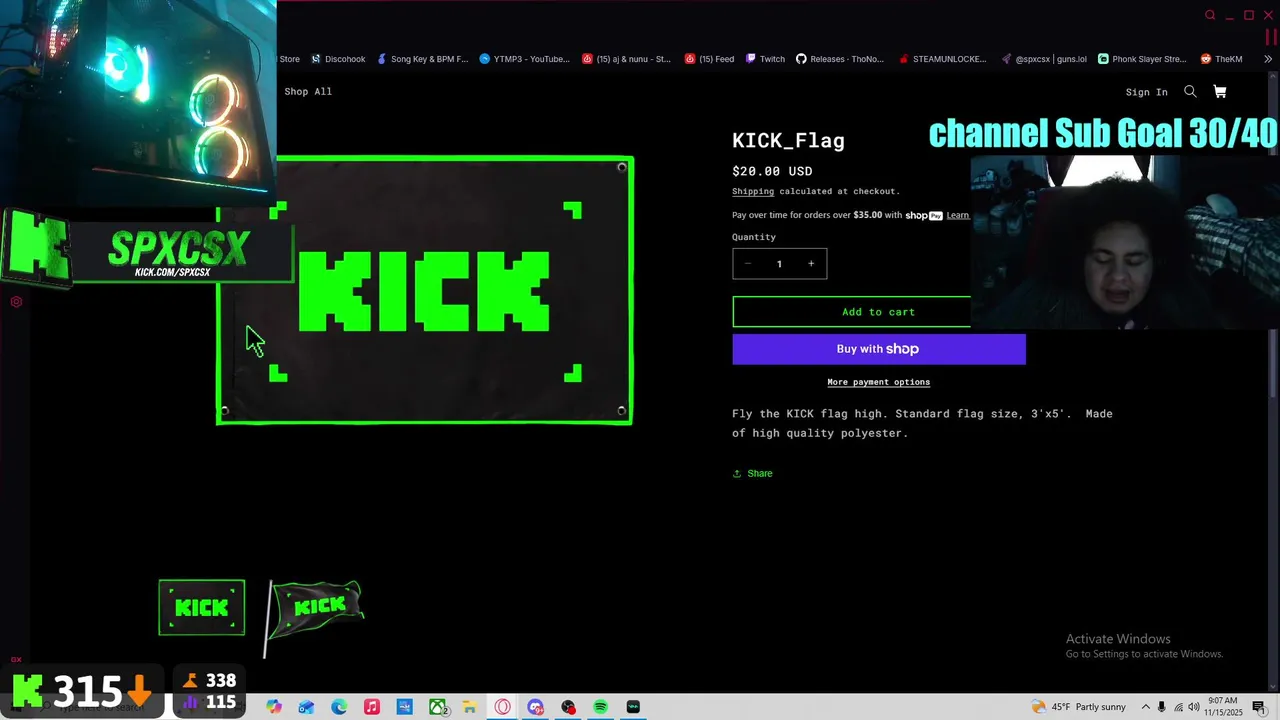The image size is (1280, 720).
Task: Open the Xbox app in taskbar
Action: (x=437, y=707)
